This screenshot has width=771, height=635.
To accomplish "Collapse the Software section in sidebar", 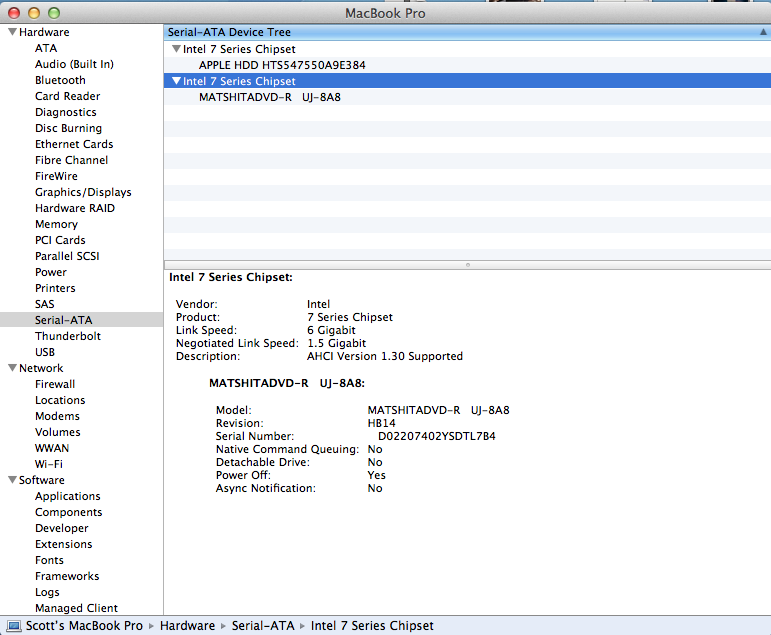I will (x=13, y=480).
